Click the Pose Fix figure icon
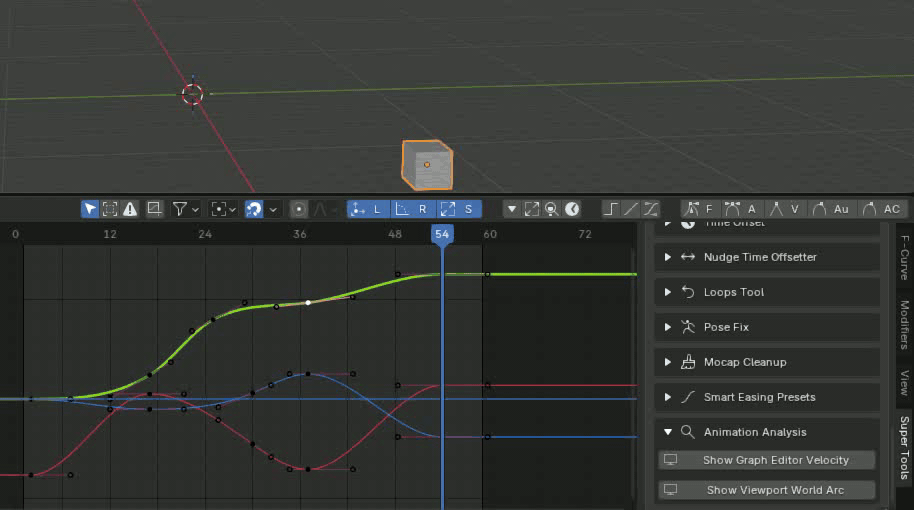This screenshot has width=914, height=510. point(688,327)
